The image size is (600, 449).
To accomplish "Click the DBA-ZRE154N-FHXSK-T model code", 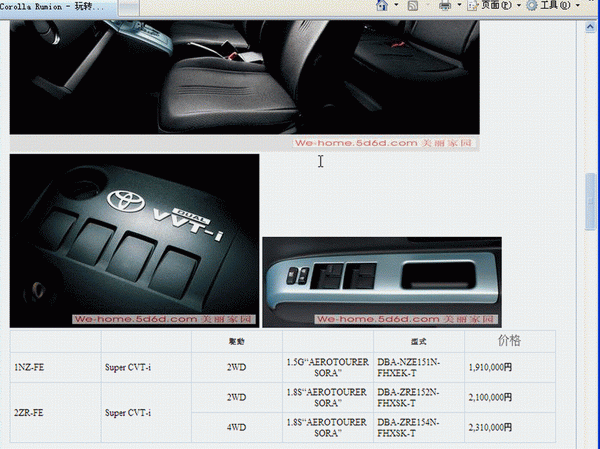I will click(x=408, y=428).
